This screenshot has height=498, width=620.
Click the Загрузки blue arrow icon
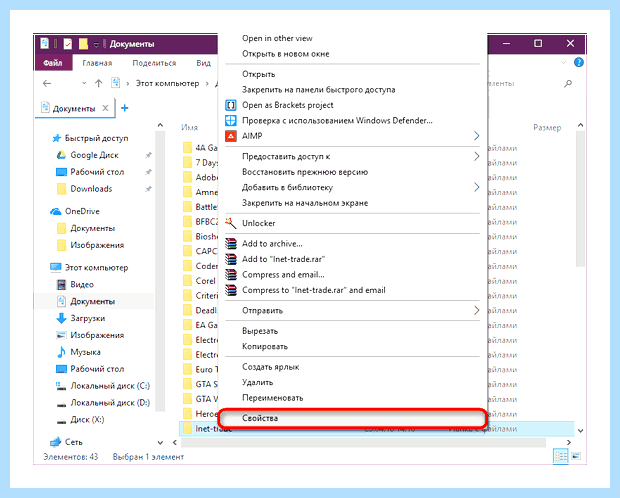[61, 318]
